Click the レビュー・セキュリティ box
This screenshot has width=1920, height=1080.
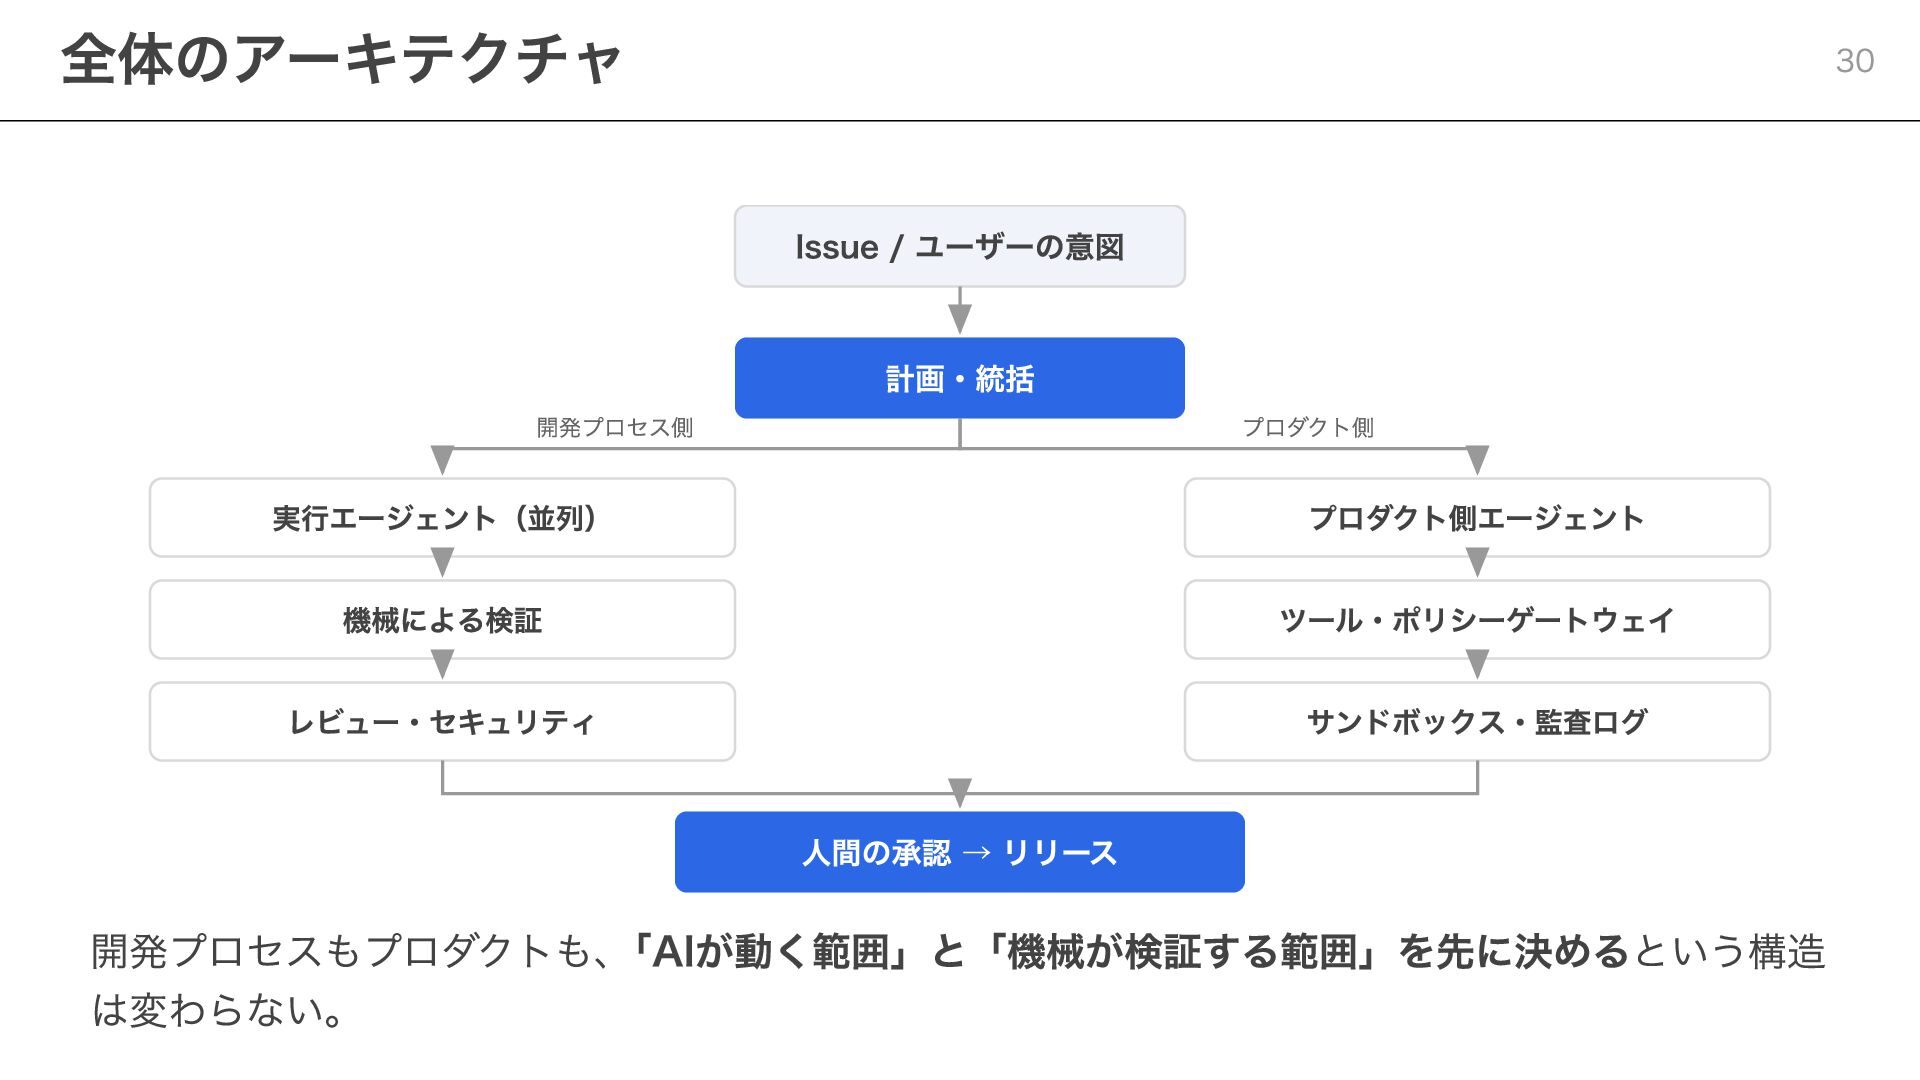442,722
